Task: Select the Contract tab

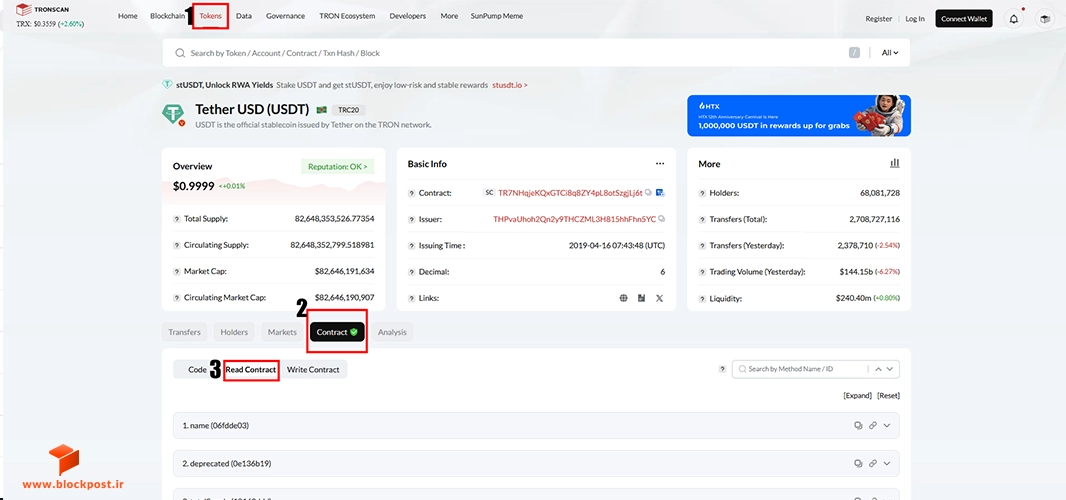Action: click(337, 332)
